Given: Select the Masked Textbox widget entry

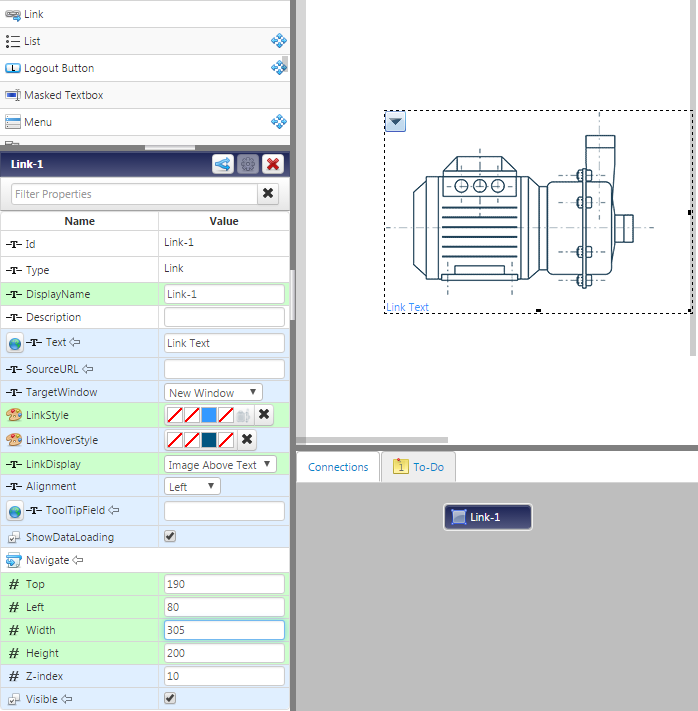Looking at the screenshot, I should coord(145,95).
